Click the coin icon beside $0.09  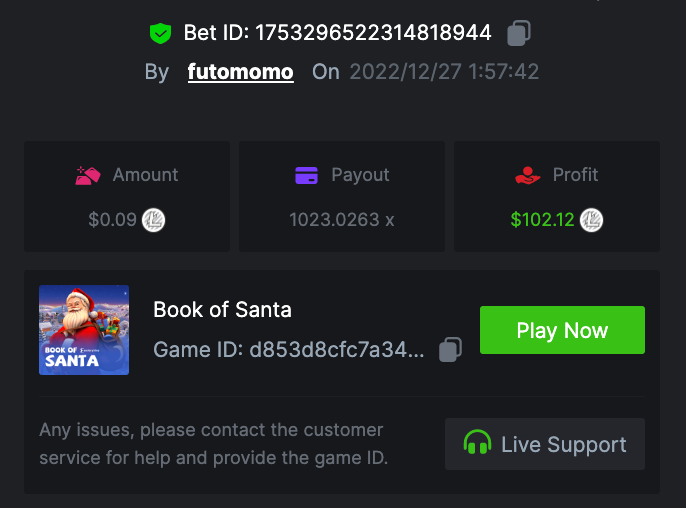click(x=154, y=219)
